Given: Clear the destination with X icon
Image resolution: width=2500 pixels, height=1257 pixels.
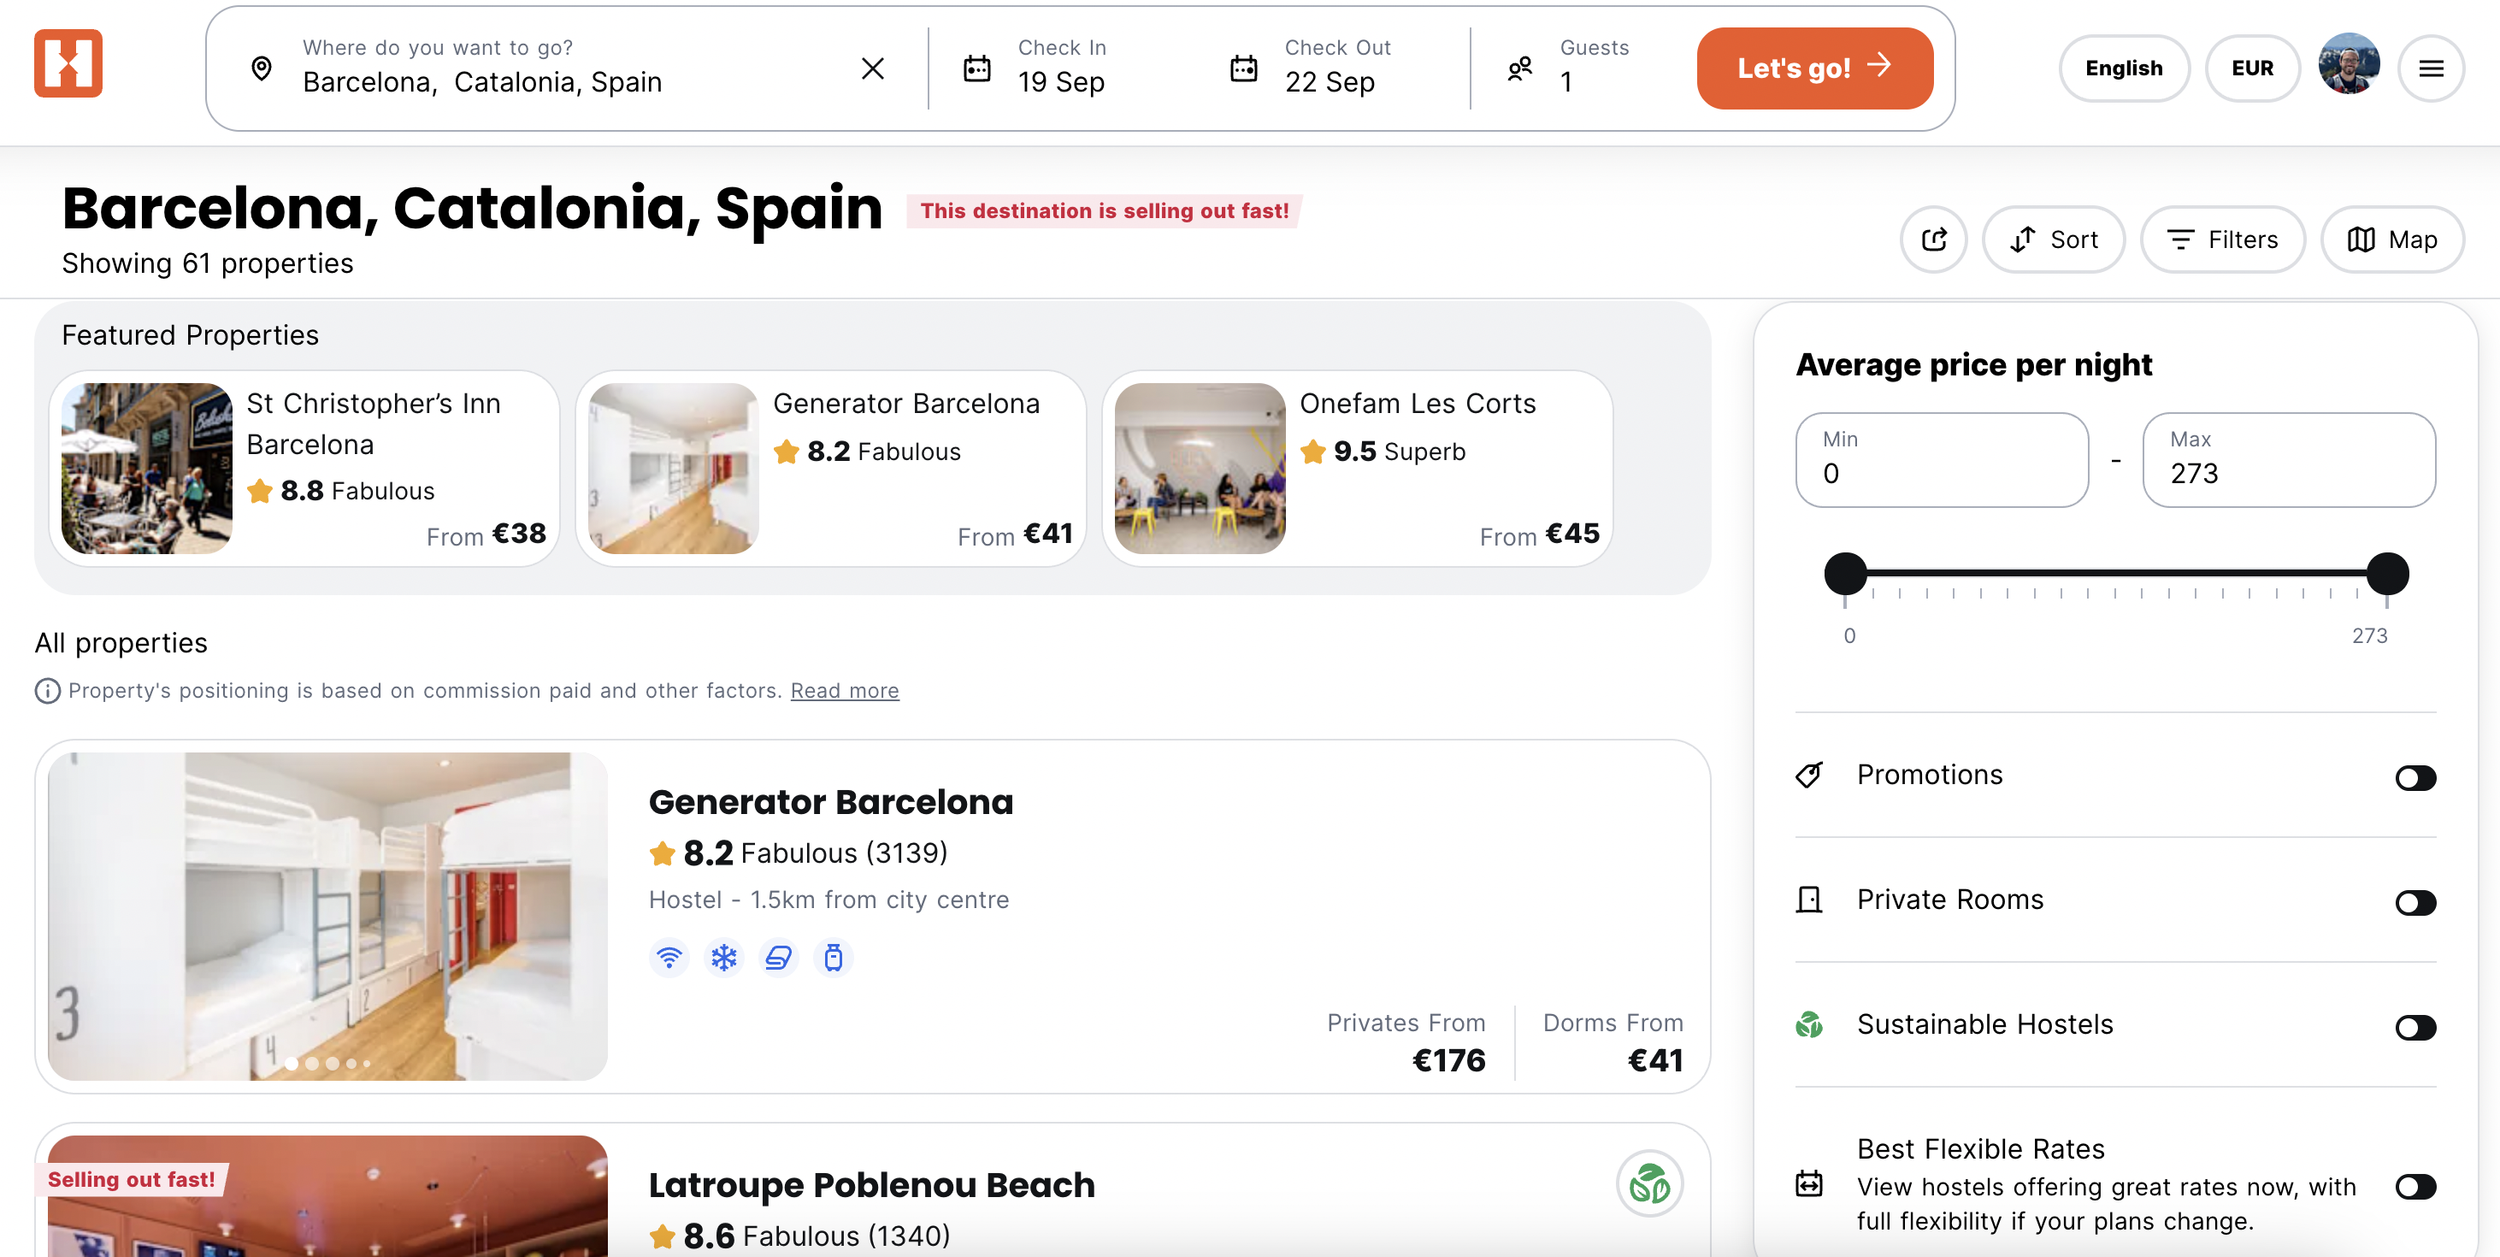Looking at the screenshot, I should coord(872,68).
